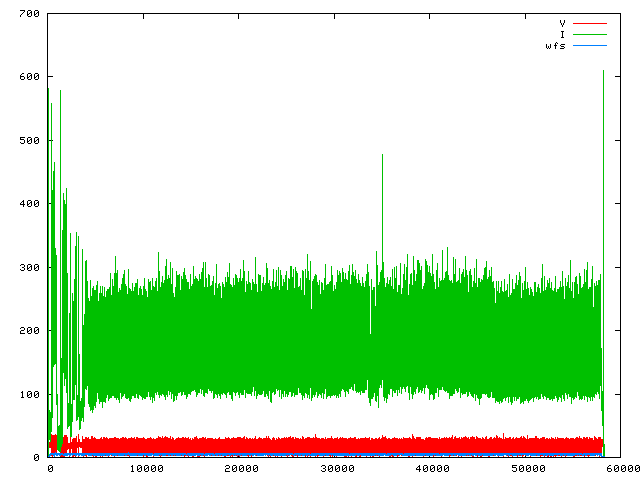
Task: Click the red V legend line sample
Action: point(589,22)
